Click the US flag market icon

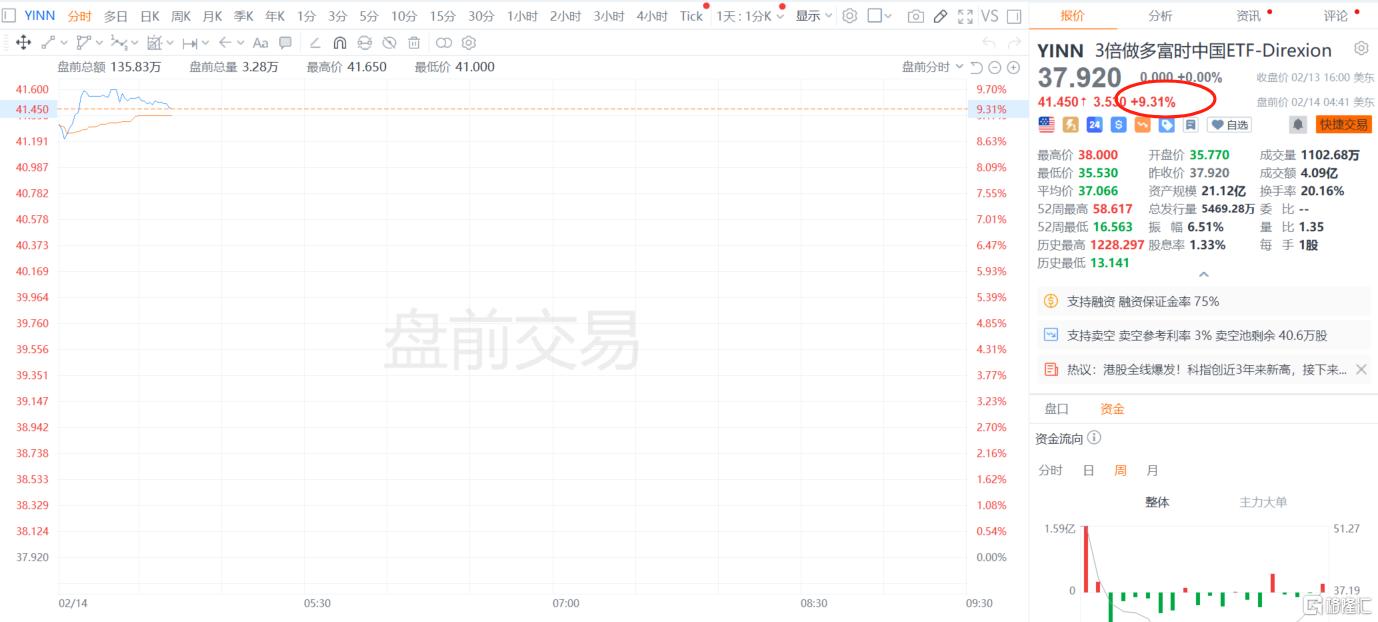pos(1046,125)
